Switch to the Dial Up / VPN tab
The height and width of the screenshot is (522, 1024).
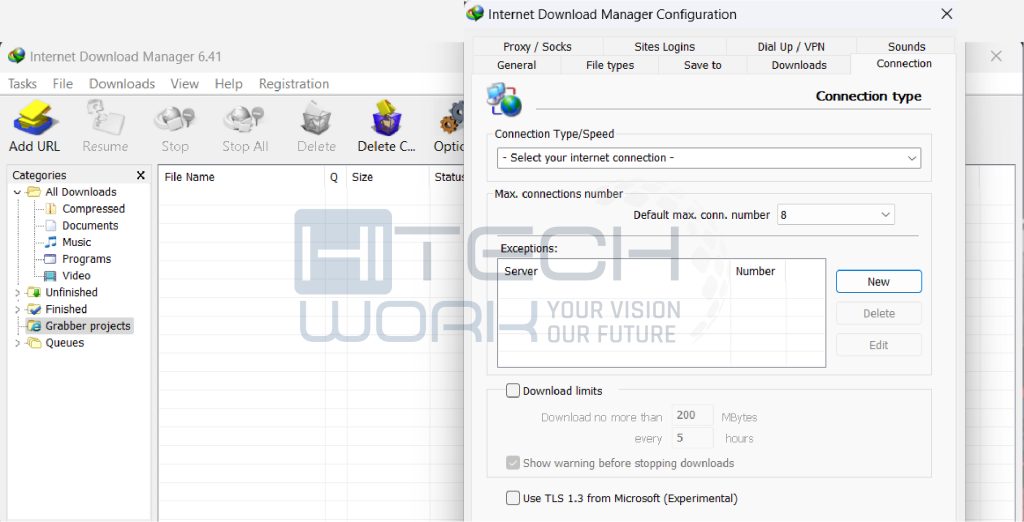pos(791,46)
